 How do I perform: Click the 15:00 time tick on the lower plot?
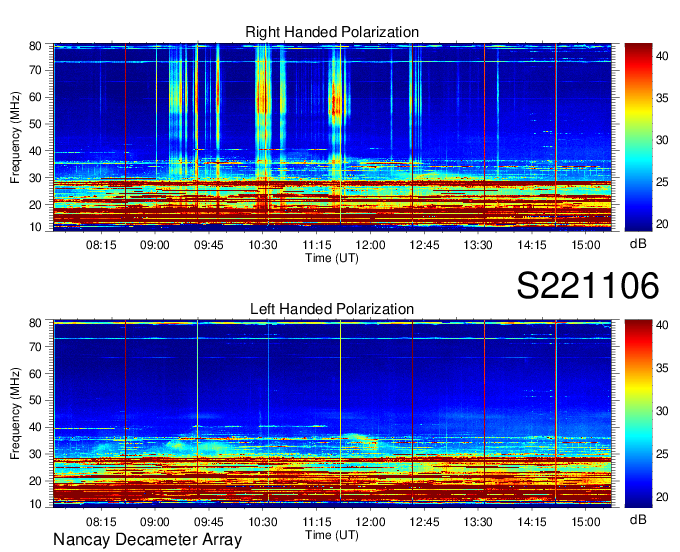click(586, 522)
